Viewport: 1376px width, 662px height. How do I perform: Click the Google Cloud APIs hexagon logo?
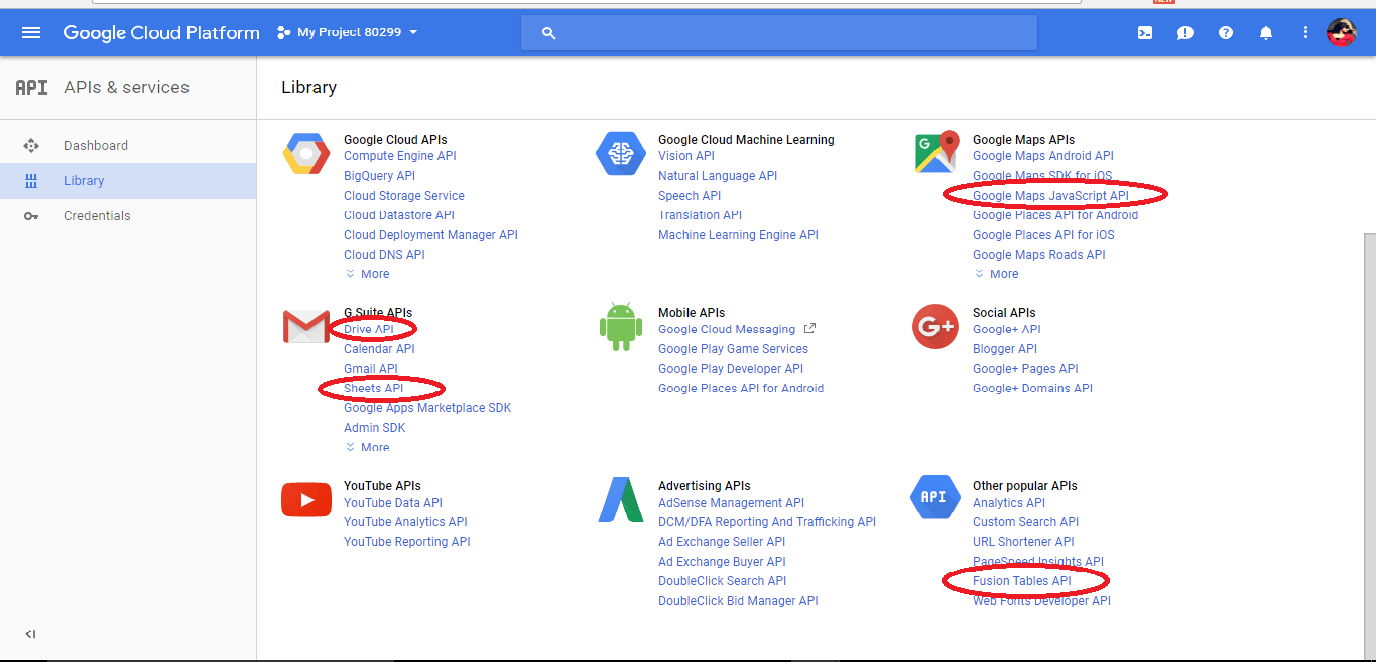pyautogui.click(x=305, y=154)
